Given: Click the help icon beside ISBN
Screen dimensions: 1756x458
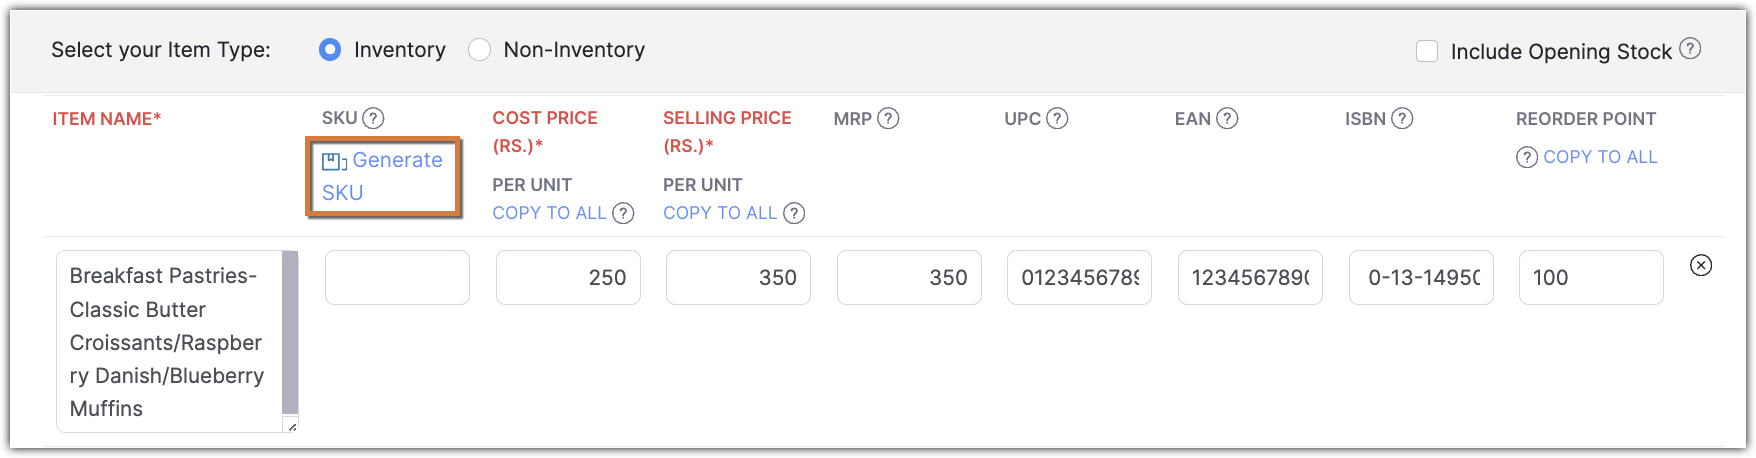Looking at the screenshot, I should click(x=1402, y=118).
